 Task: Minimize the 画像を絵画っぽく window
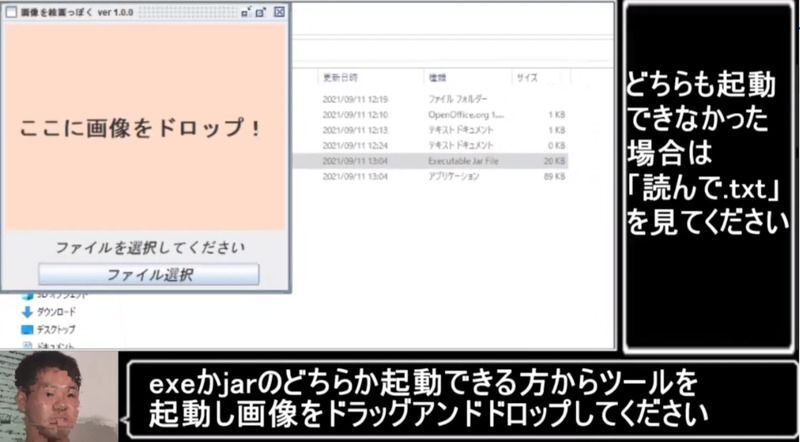point(246,12)
